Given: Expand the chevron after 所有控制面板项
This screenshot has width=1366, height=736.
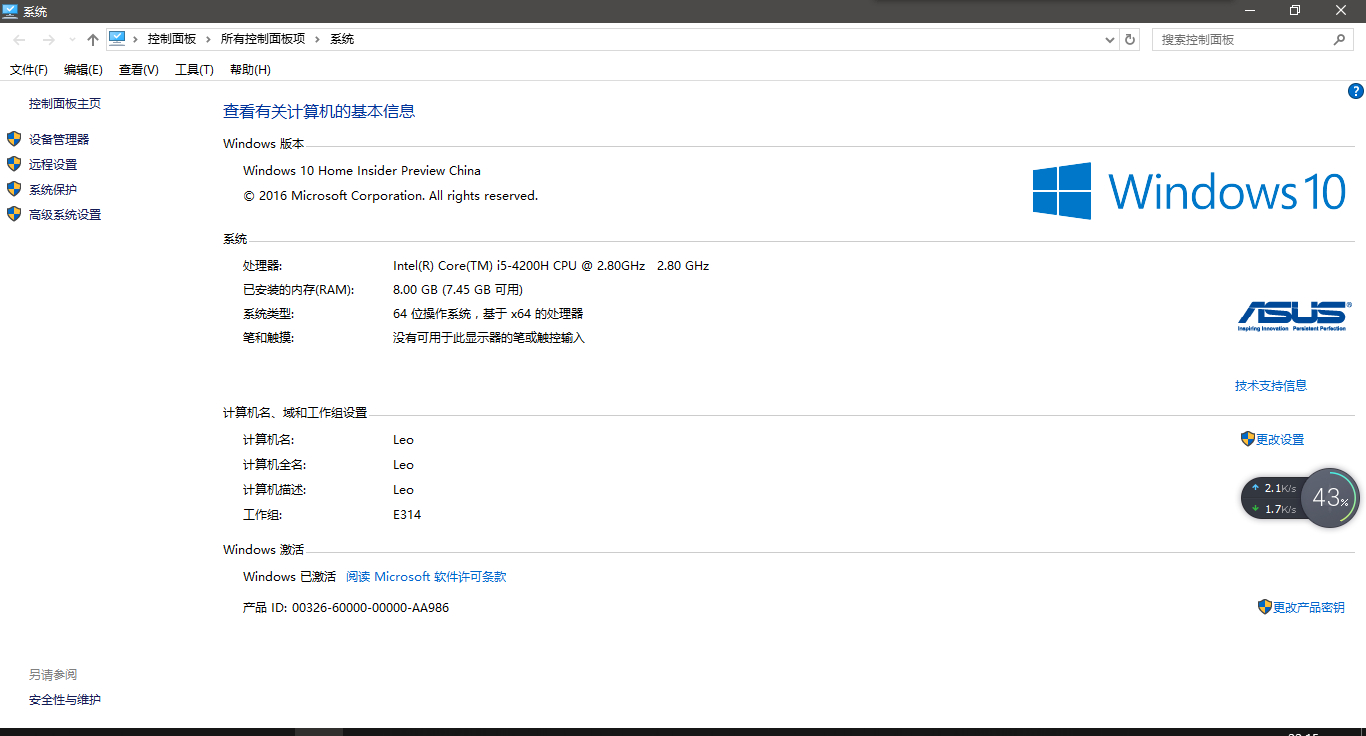Looking at the screenshot, I should [x=318, y=39].
